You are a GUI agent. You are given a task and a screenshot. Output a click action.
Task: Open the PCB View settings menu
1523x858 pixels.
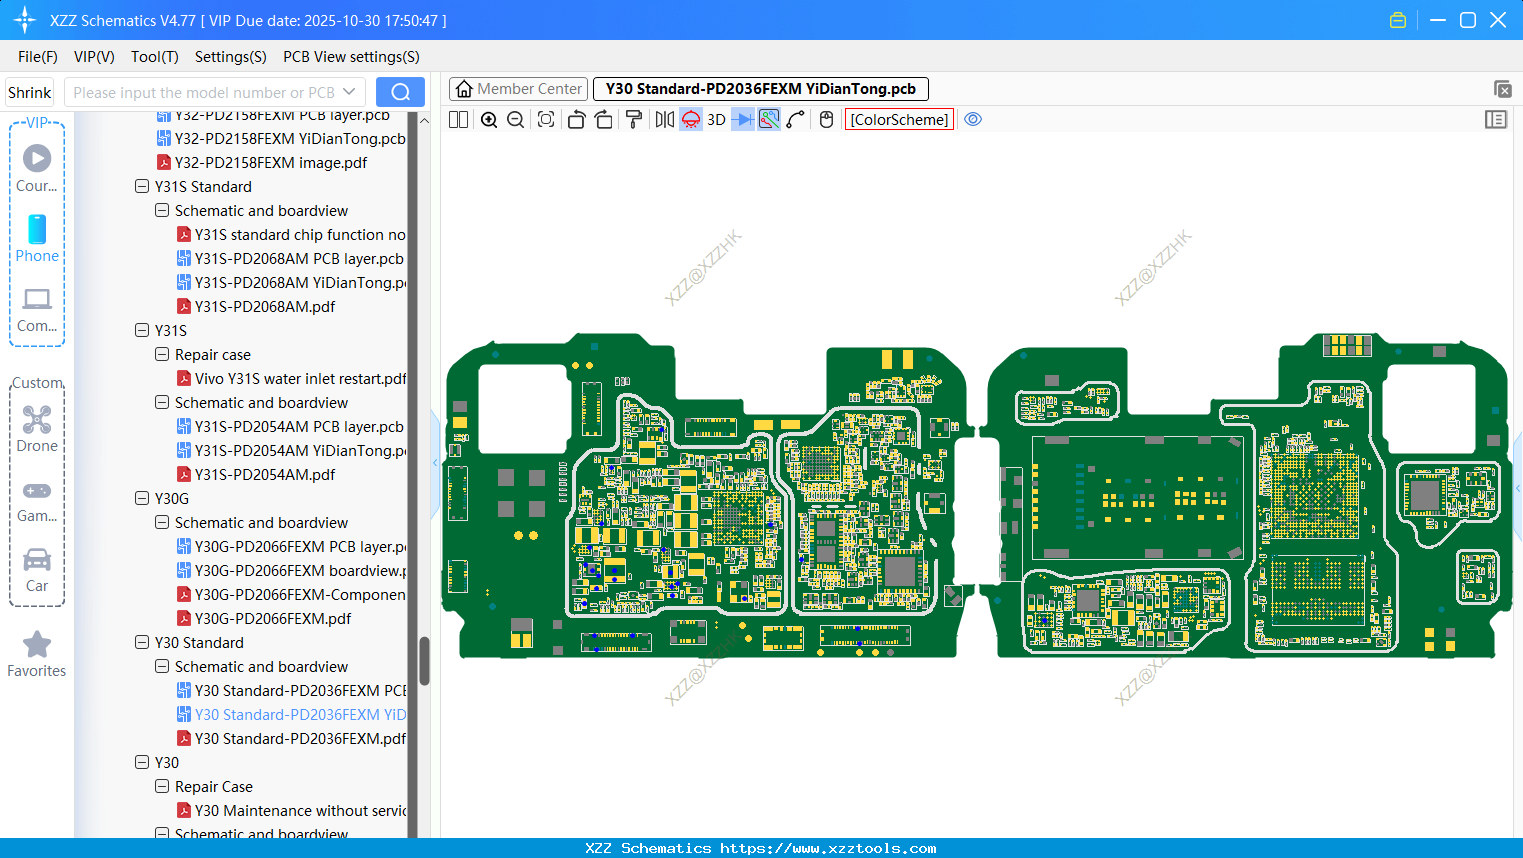[350, 57]
